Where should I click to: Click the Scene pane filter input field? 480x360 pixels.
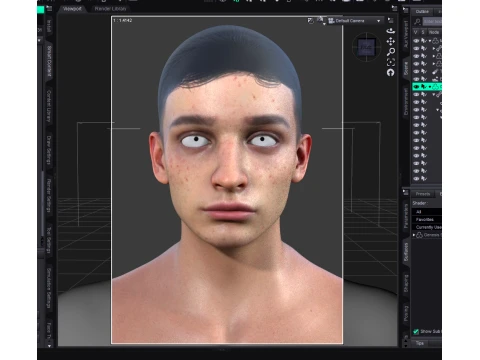(x=432, y=22)
